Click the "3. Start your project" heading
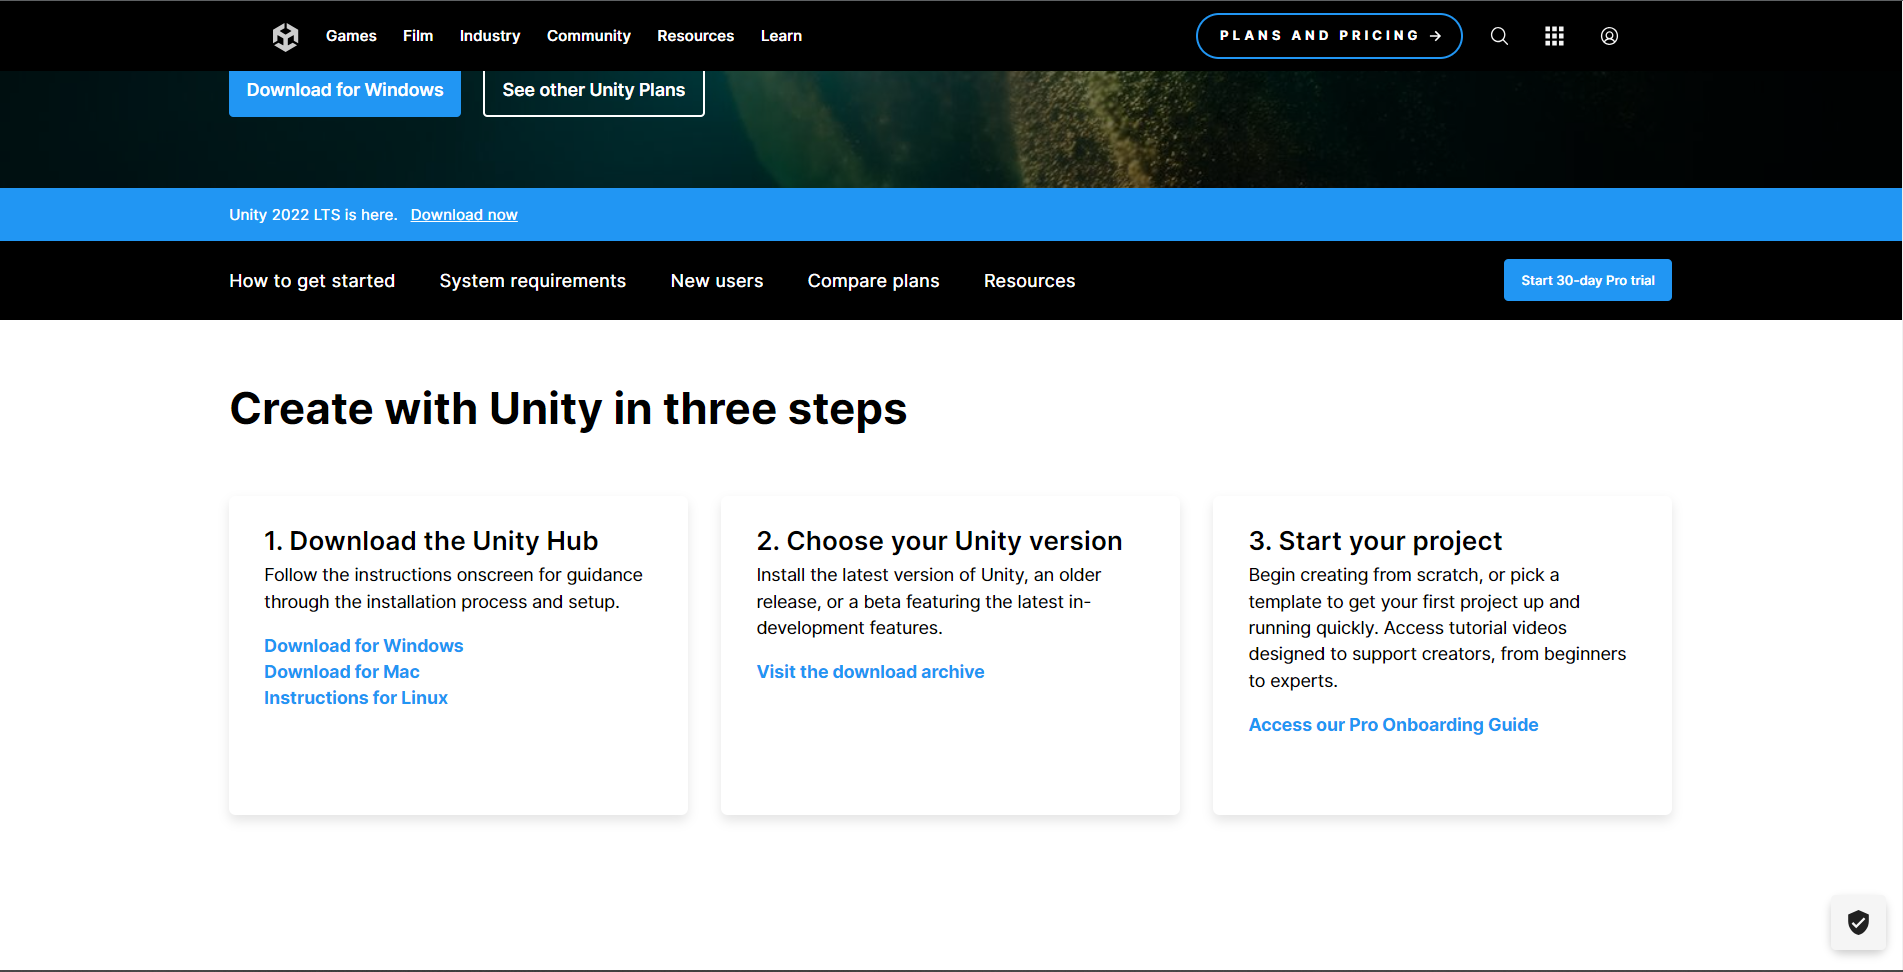The image size is (1903, 972). pyautogui.click(x=1376, y=541)
